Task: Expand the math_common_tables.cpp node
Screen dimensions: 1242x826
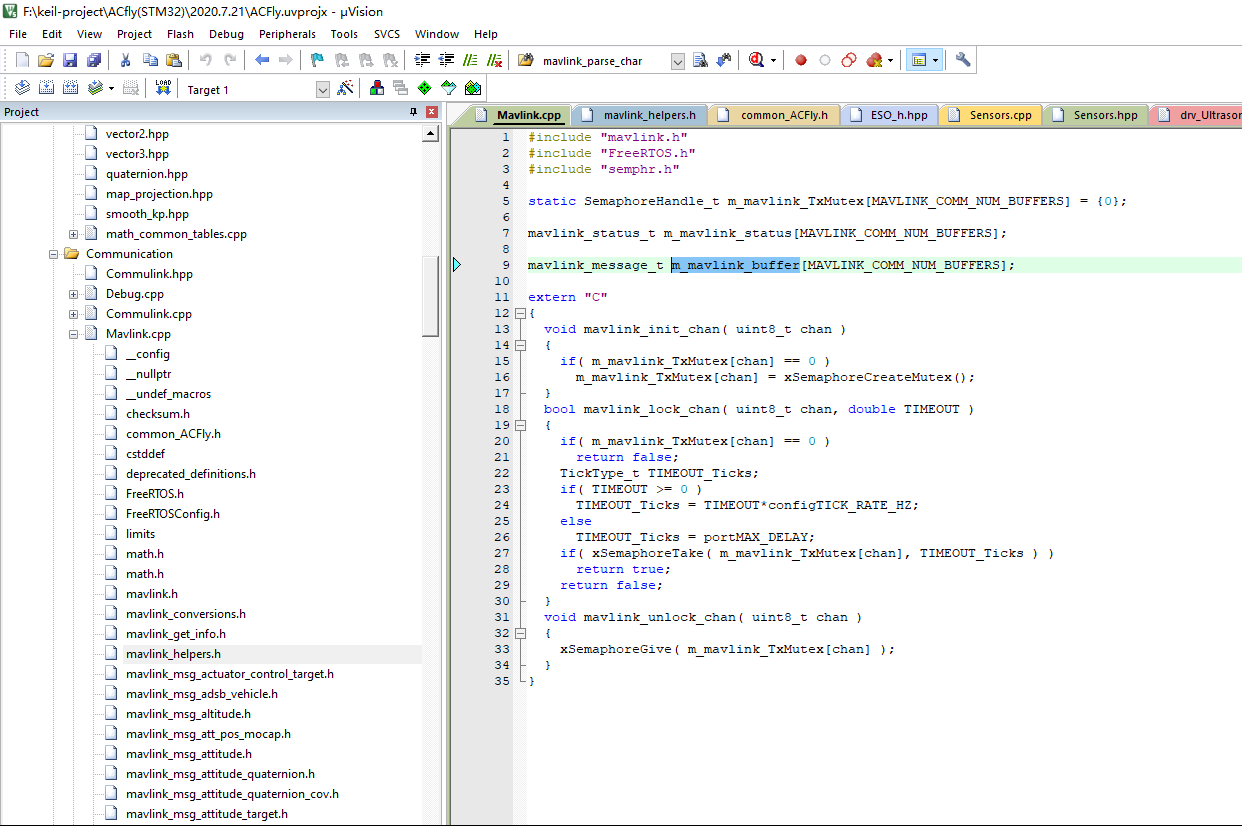Action: (74, 234)
